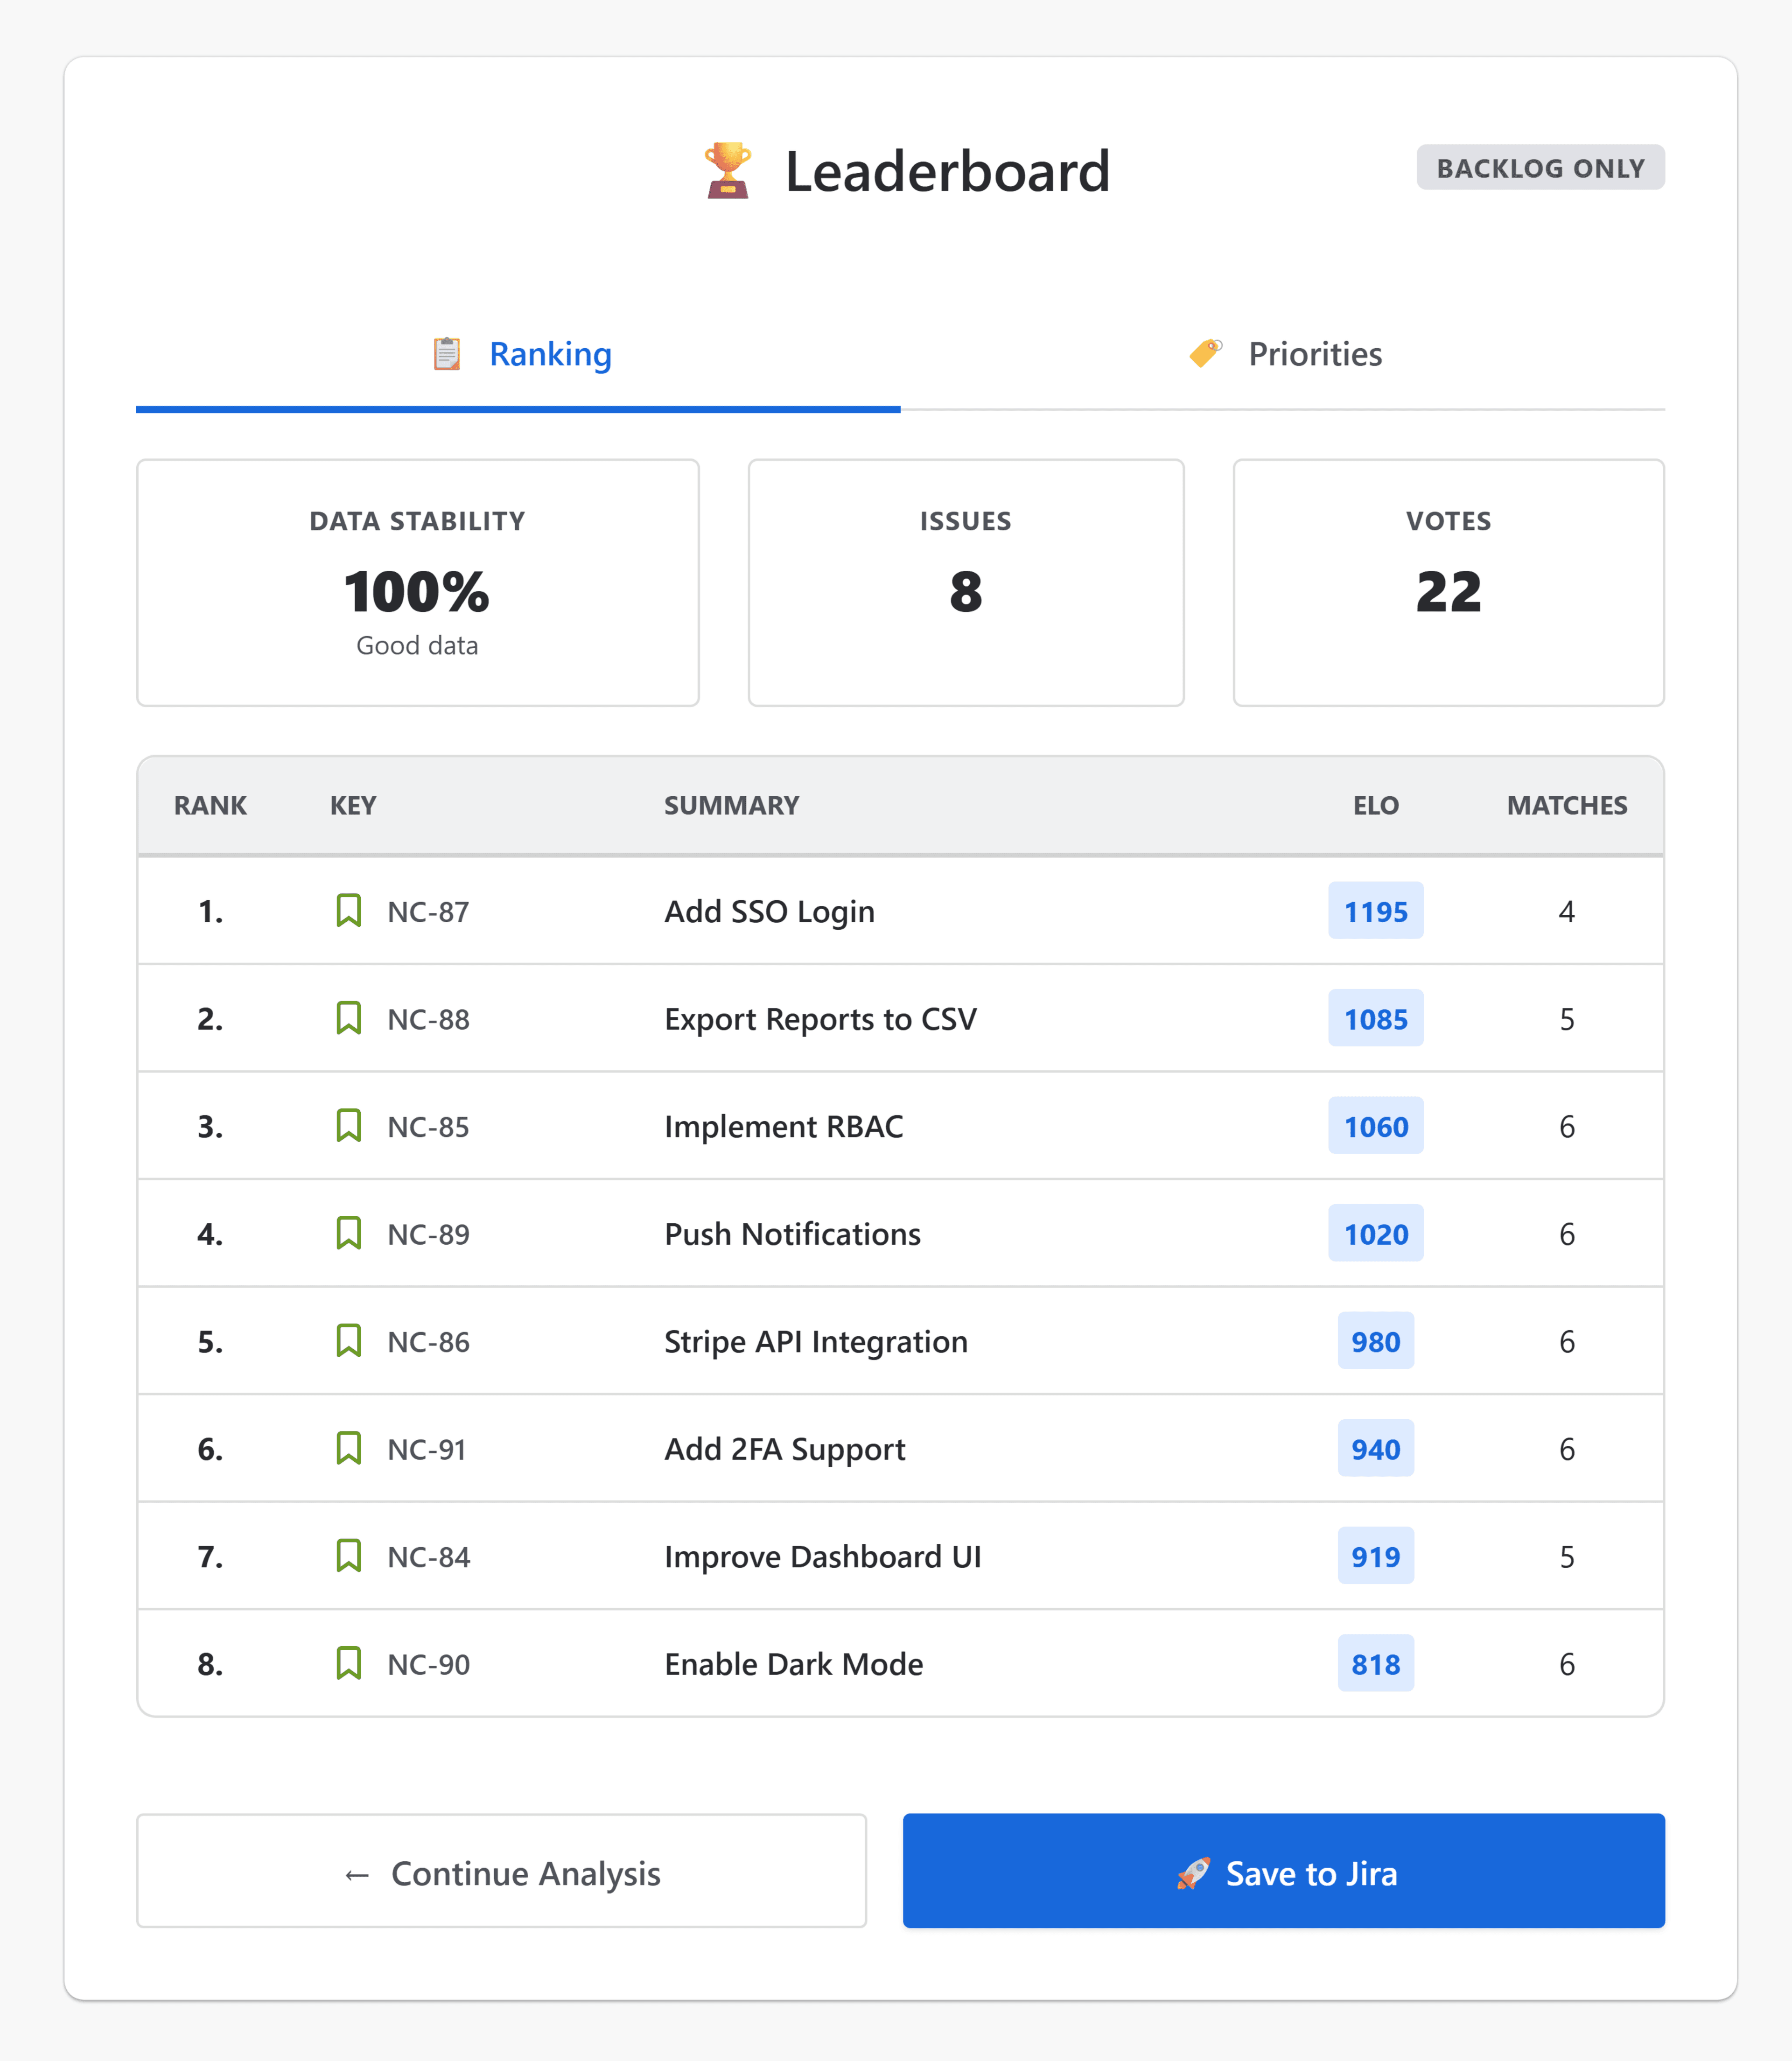
Task: Click the bookmark icon for NC-88
Action: point(348,1018)
